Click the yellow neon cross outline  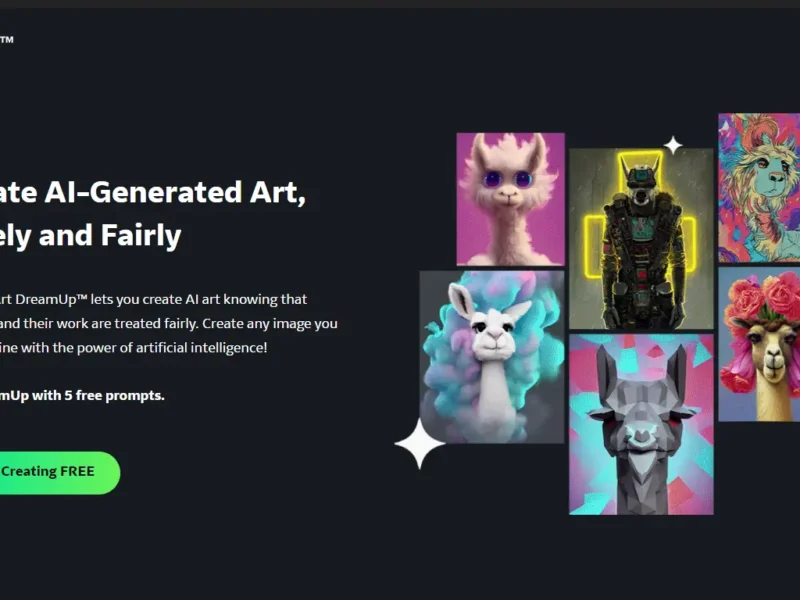pos(640,212)
